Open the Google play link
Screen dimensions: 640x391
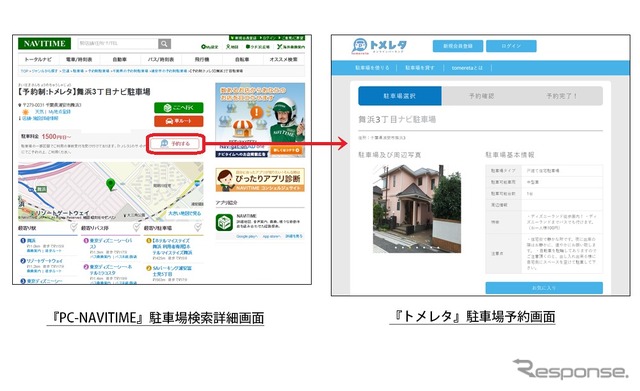coord(247,236)
